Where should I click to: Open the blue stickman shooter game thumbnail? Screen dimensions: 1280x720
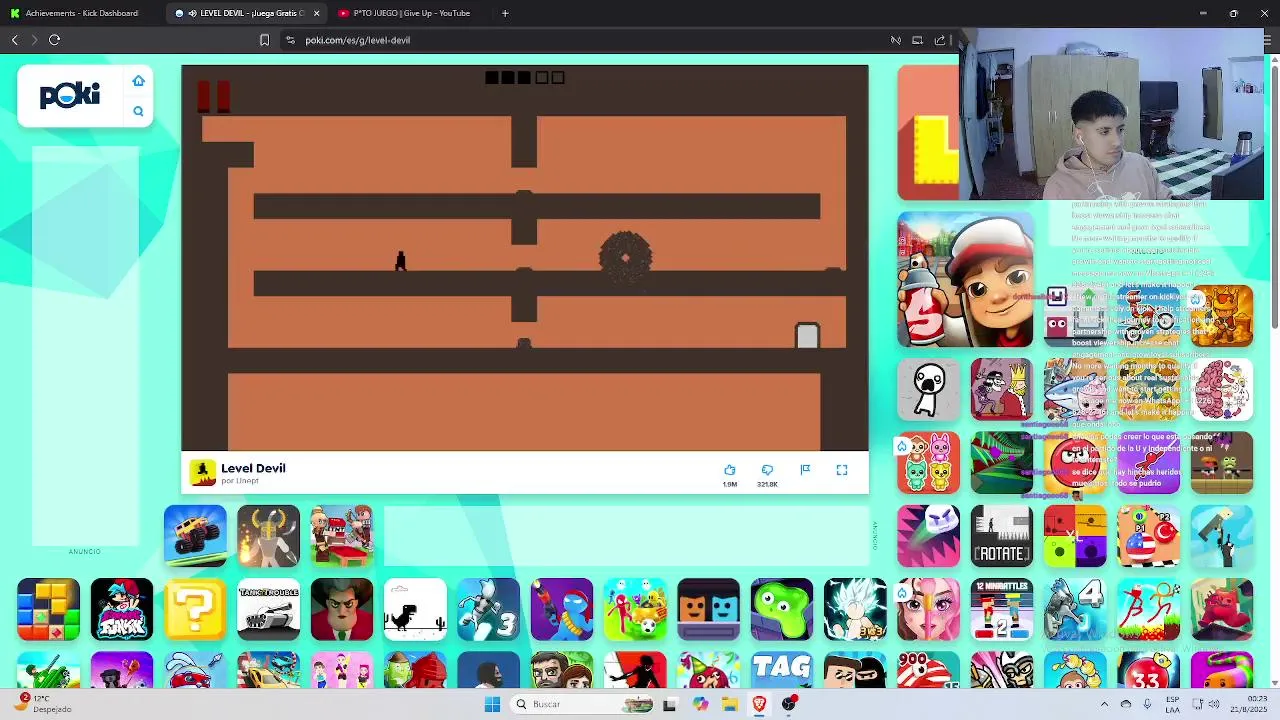coord(562,609)
